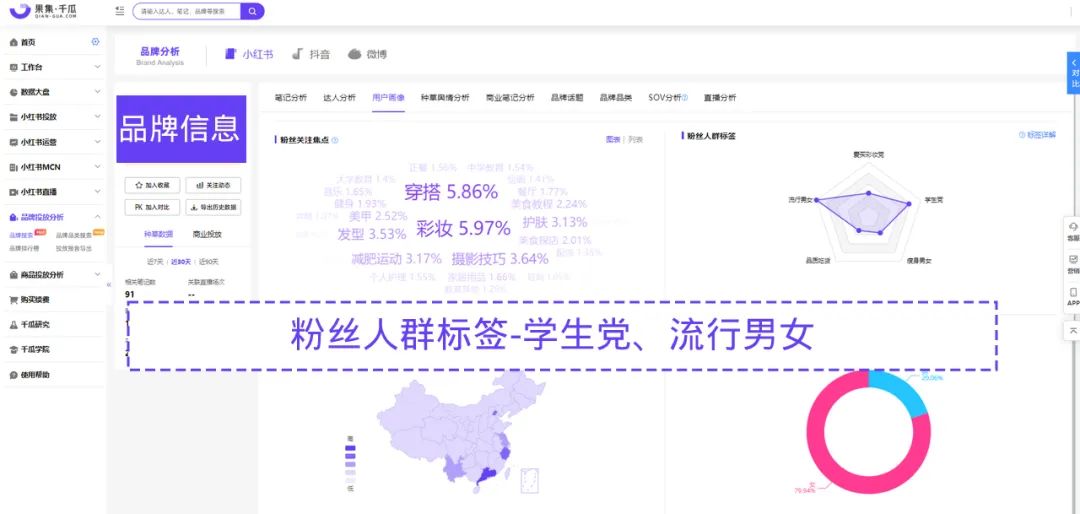
Task: Click the purple search magnifier button
Action: (253, 11)
